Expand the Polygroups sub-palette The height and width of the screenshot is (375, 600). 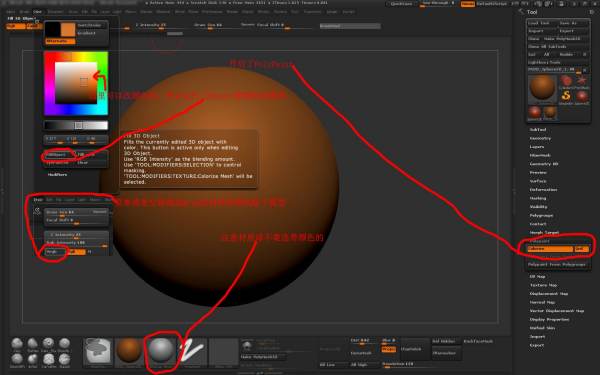[x=541, y=215]
